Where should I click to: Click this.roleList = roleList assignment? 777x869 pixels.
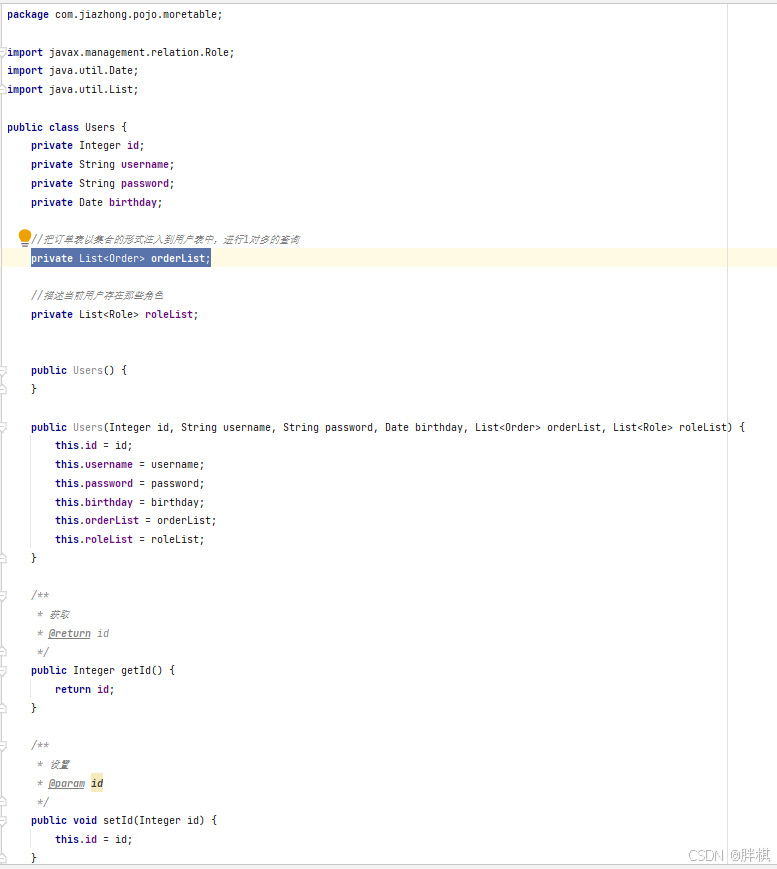click(130, 539)
